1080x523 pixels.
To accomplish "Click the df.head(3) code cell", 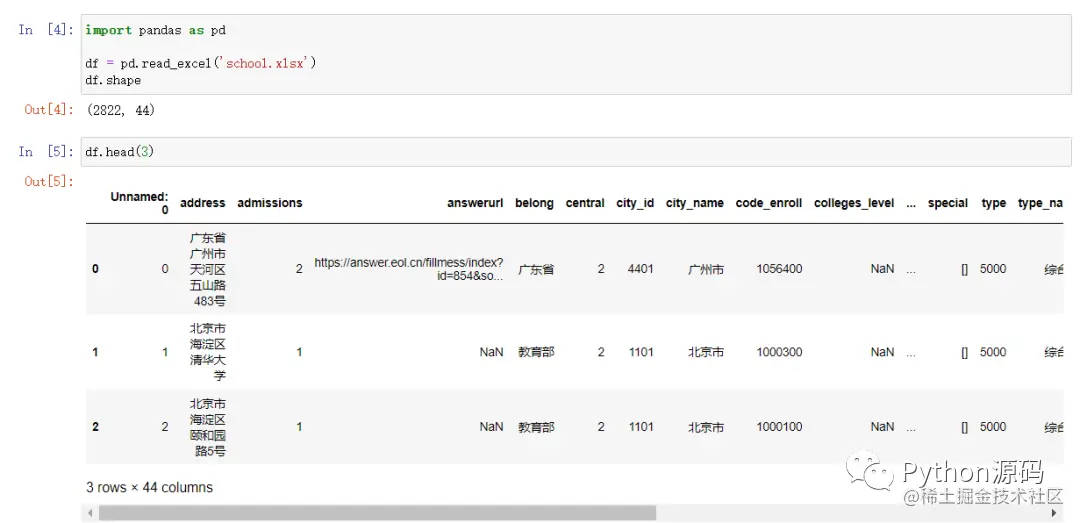I will point(575,152).
